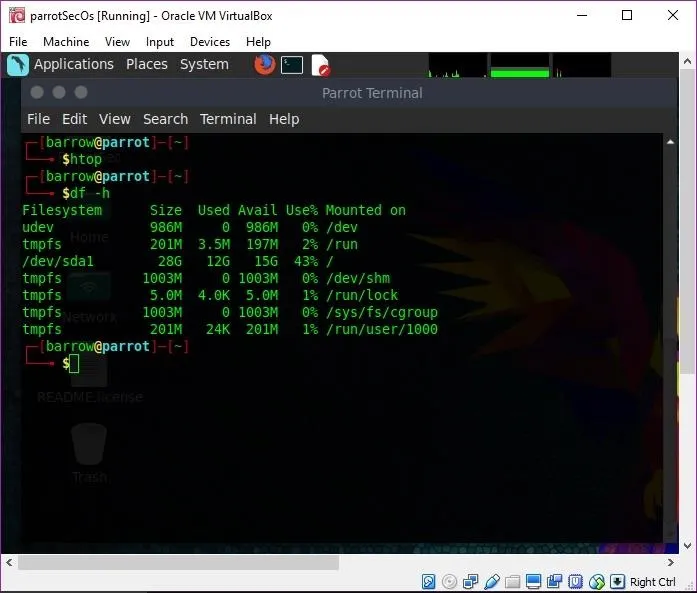Click the Parrot Terminal title bar text
The width and height of the screenshot is (697, 593).
point(372,93)
